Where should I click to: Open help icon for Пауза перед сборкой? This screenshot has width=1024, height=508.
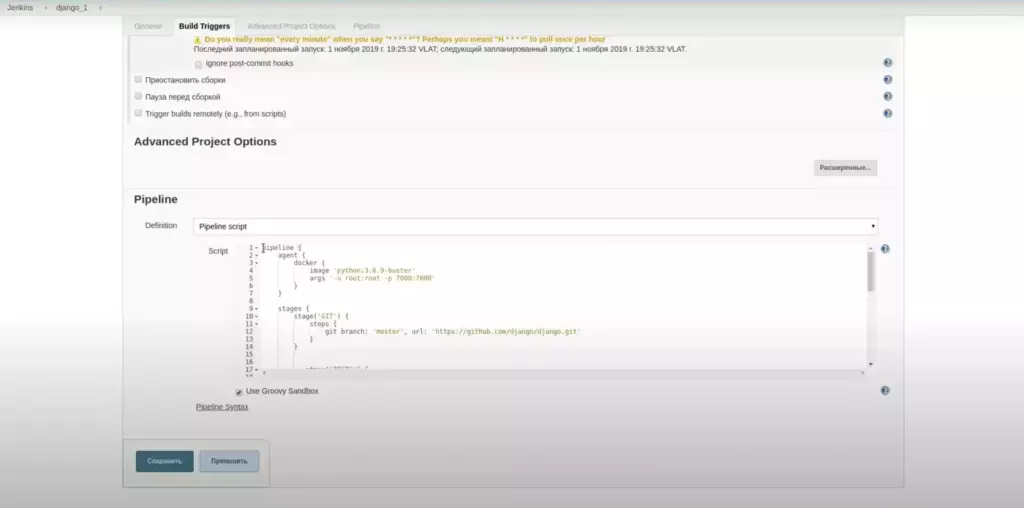pos(888,96)
